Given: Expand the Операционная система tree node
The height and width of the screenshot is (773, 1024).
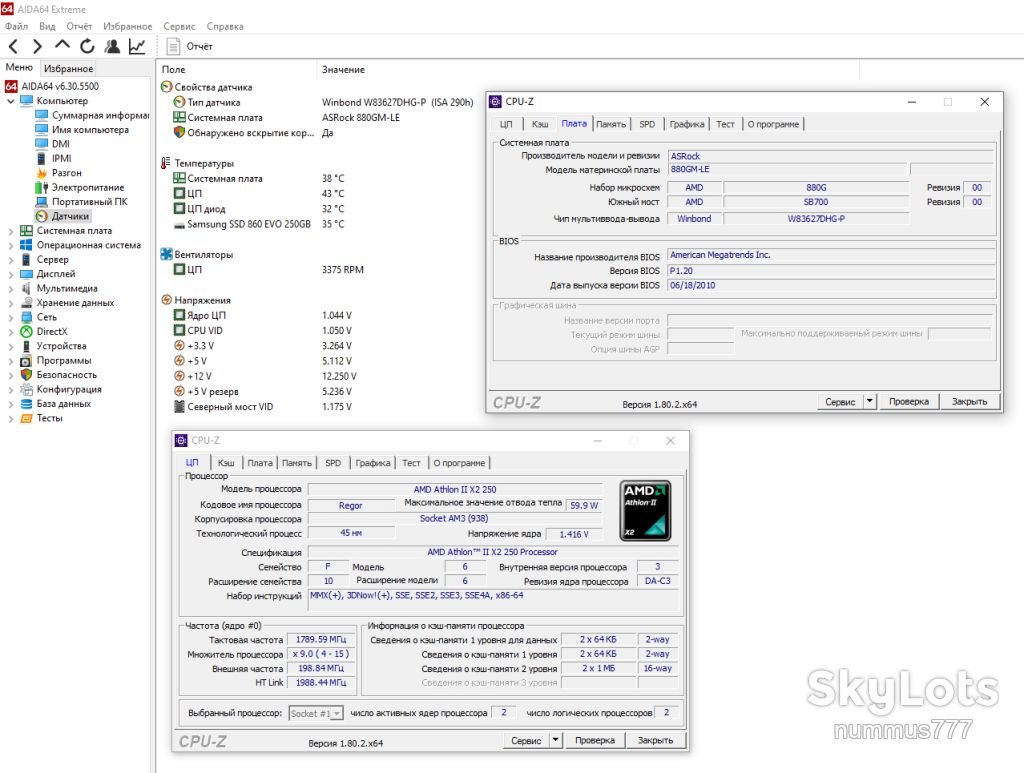Looking at the screenshot, I should 10,245.
